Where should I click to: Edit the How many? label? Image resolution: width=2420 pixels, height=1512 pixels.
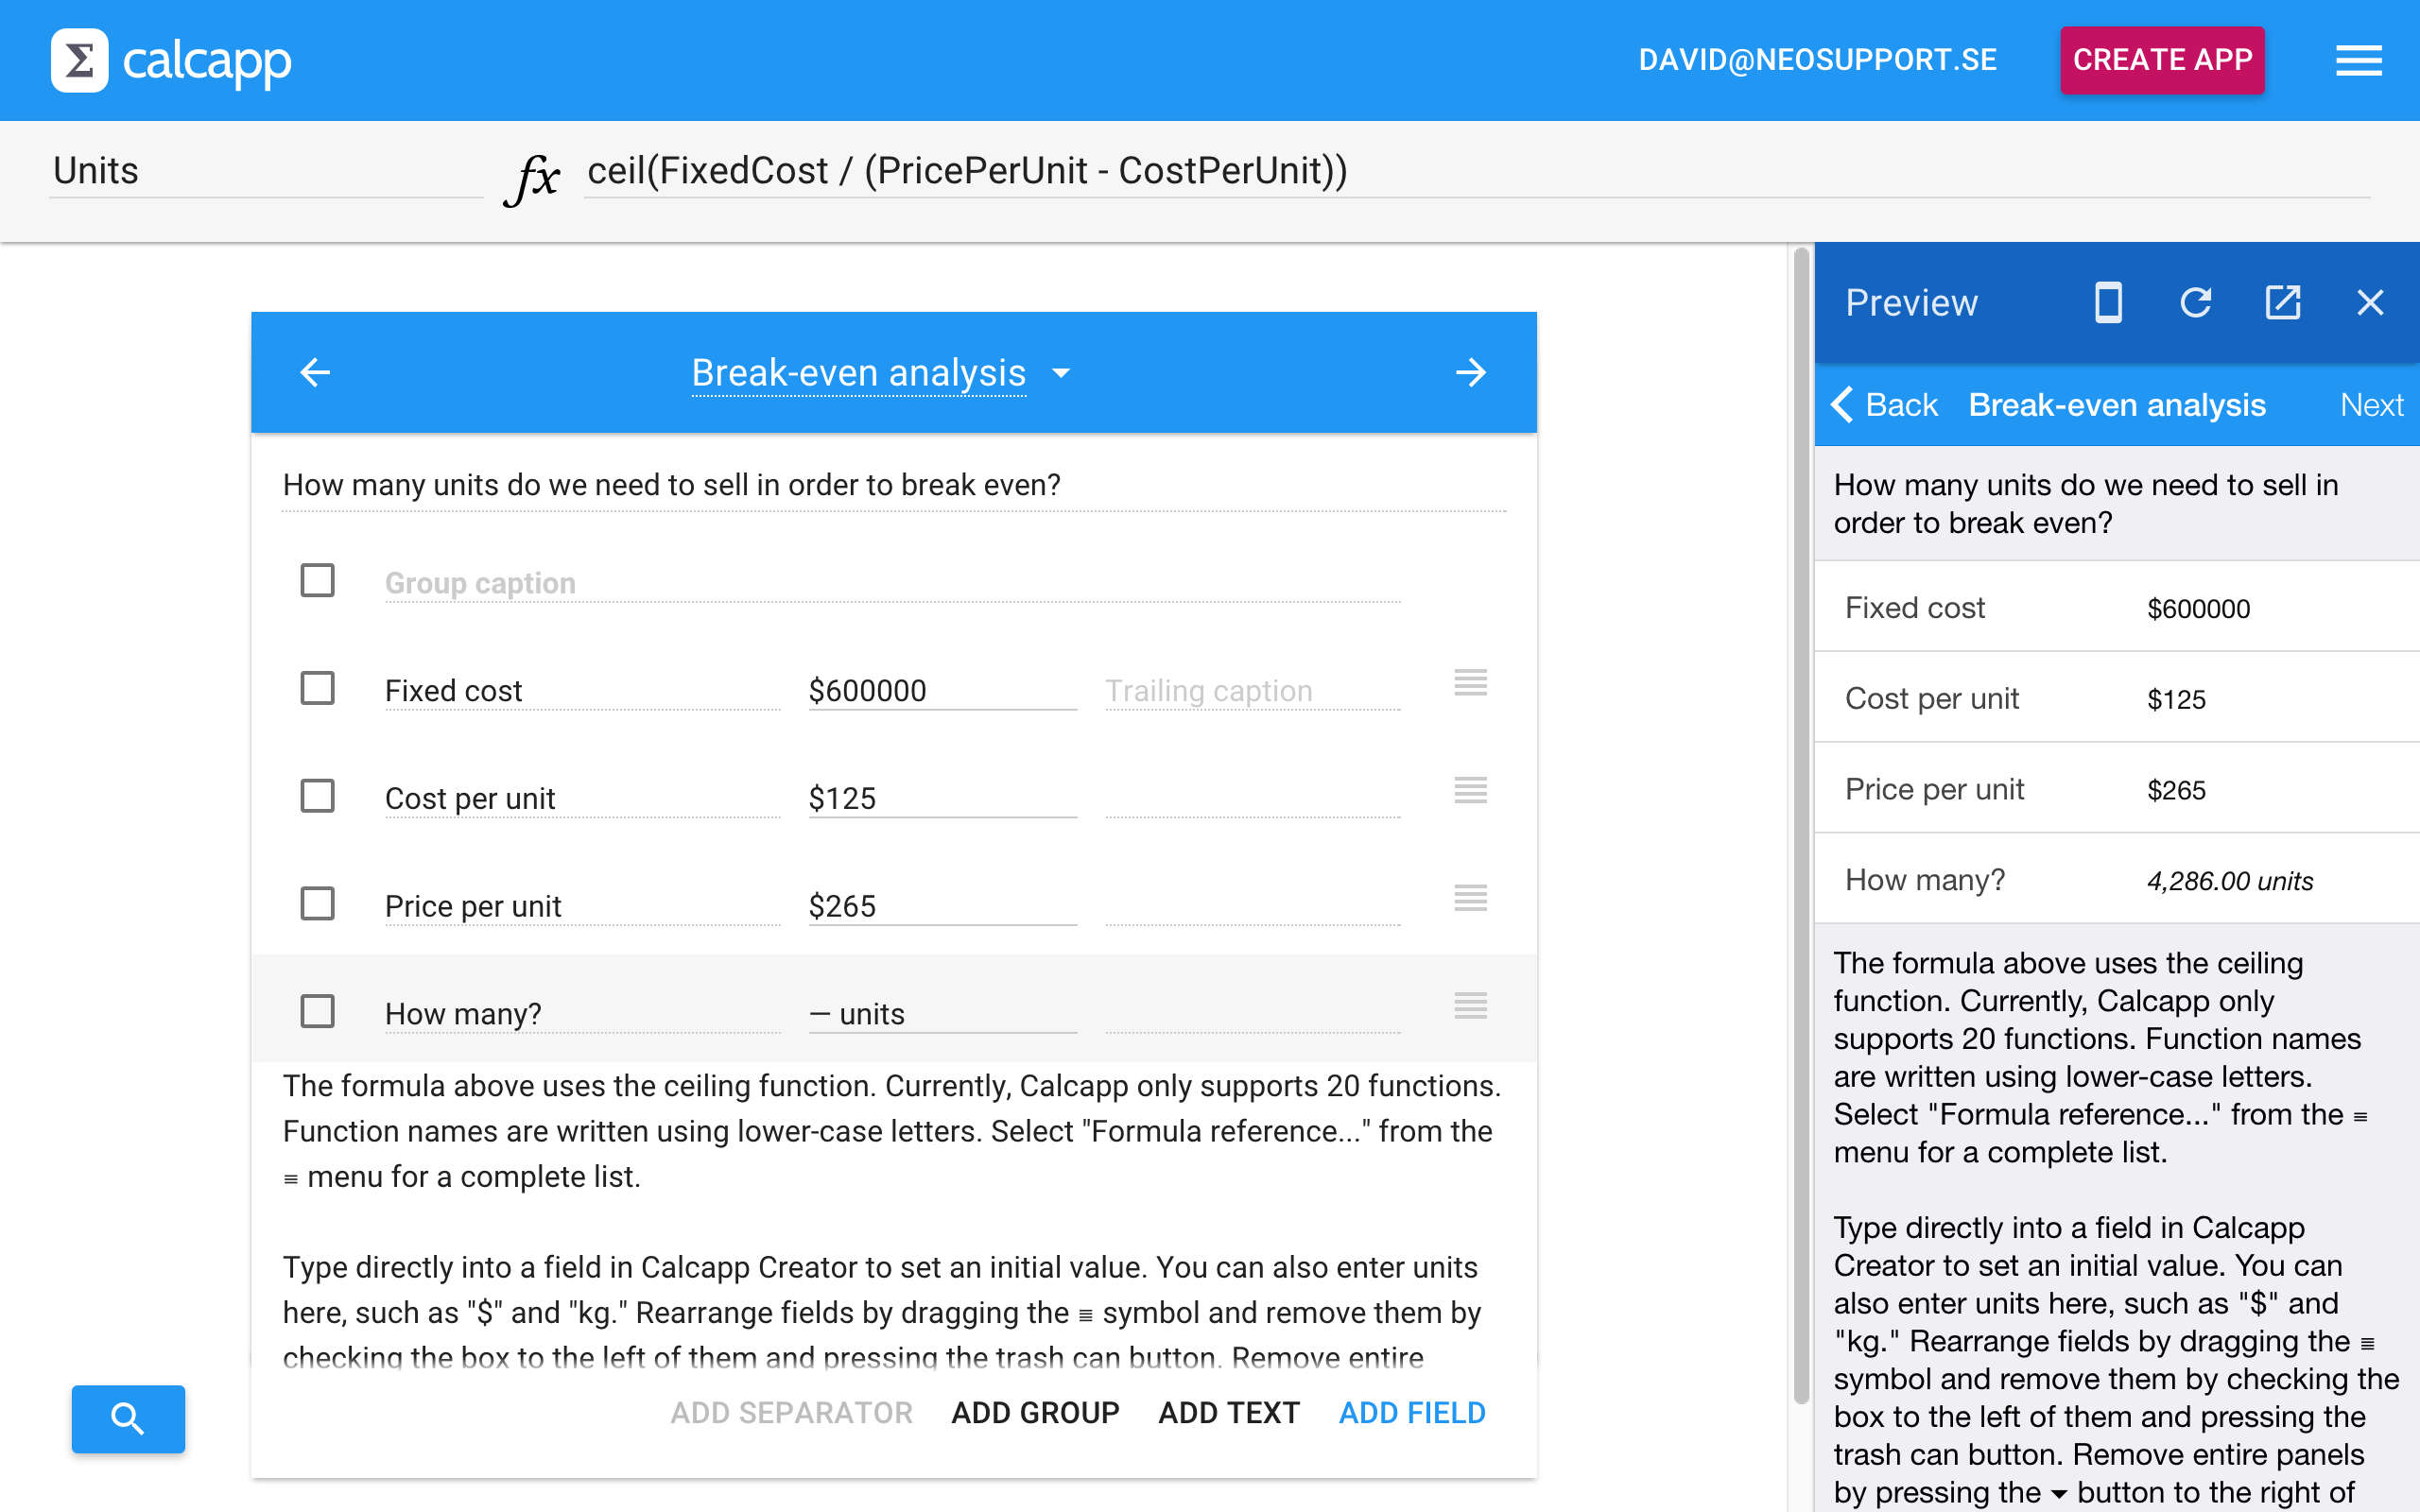click(x=582, y=1014)
